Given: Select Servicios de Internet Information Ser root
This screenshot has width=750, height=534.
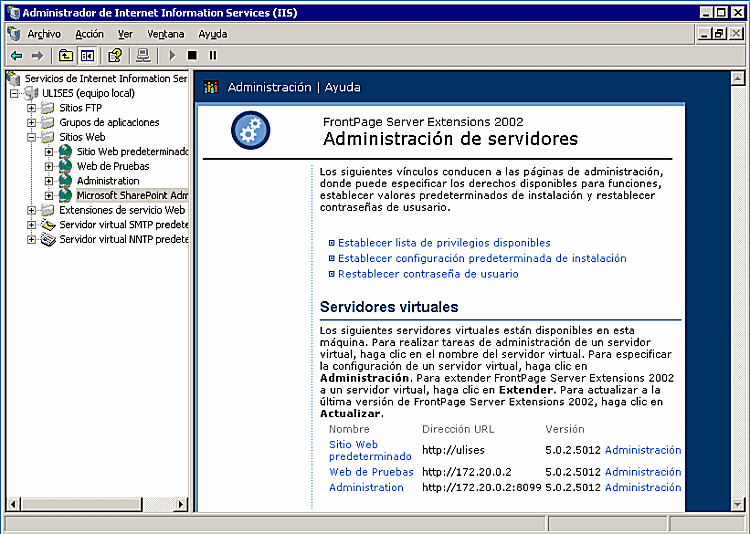Looking at the screenshot, I should 106,78.
